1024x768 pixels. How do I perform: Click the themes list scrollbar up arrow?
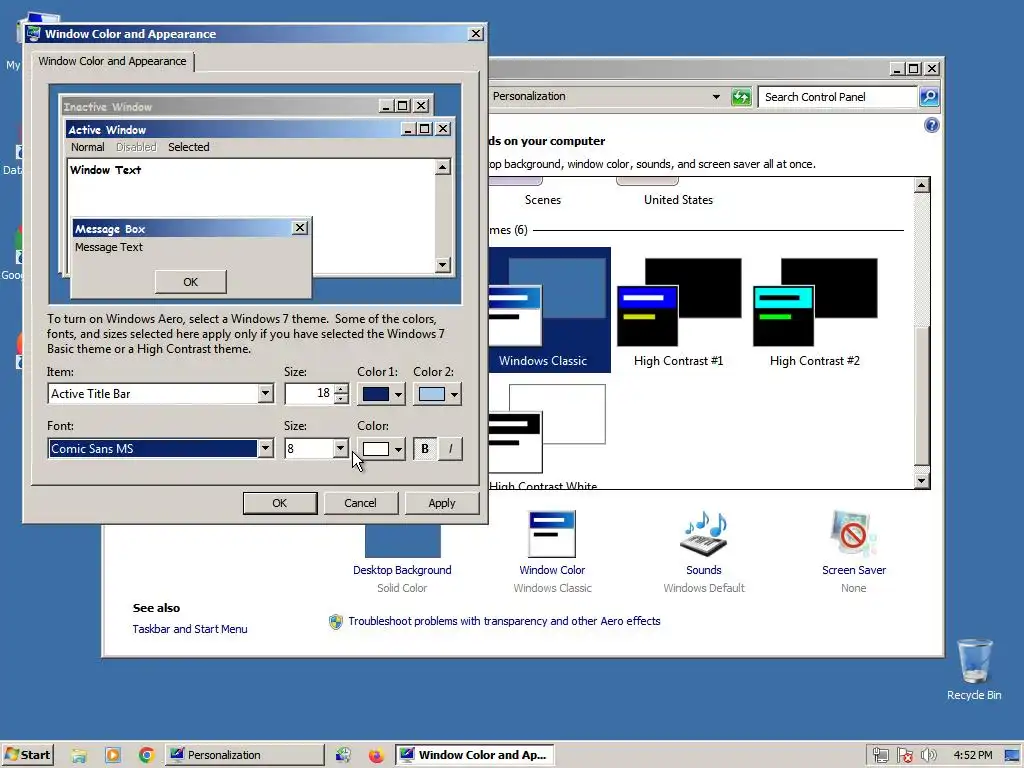point(921,185)
